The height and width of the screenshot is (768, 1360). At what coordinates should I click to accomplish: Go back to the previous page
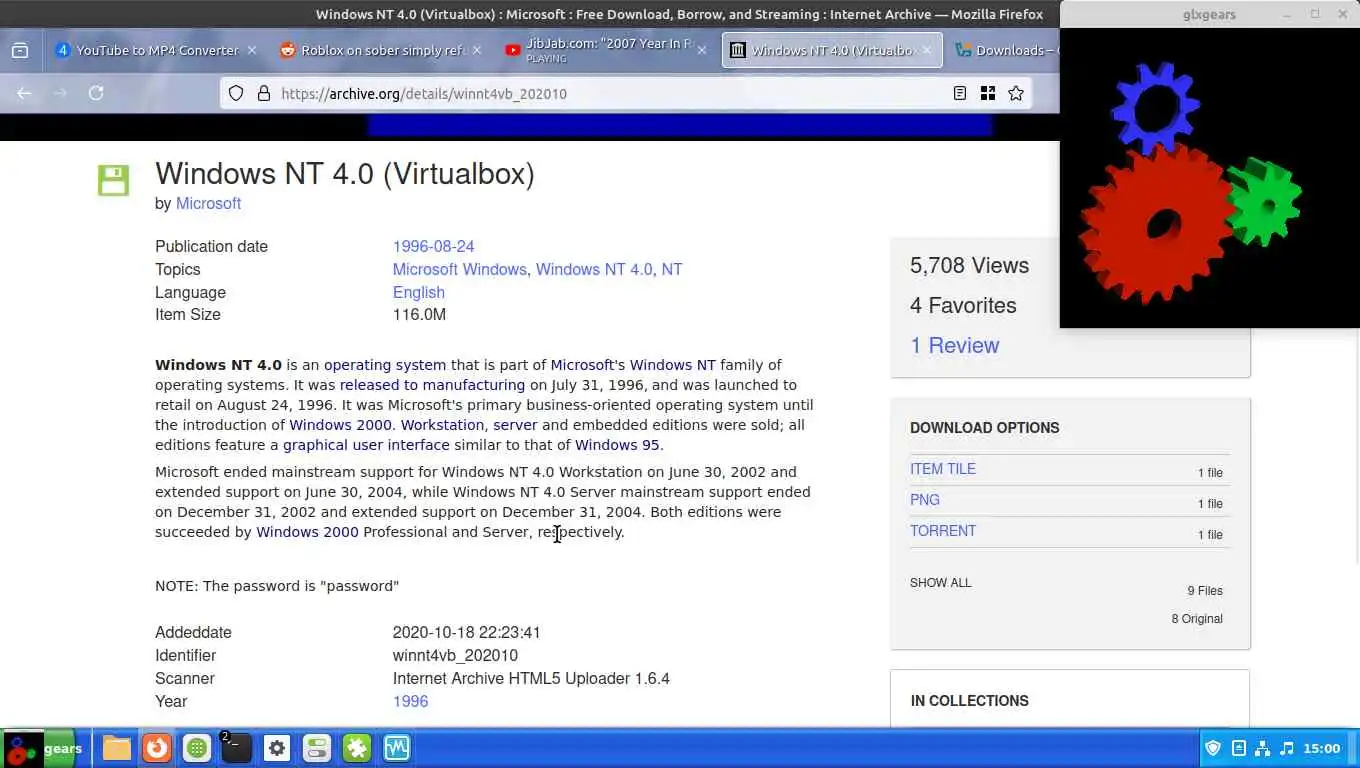tap(24, 93)
